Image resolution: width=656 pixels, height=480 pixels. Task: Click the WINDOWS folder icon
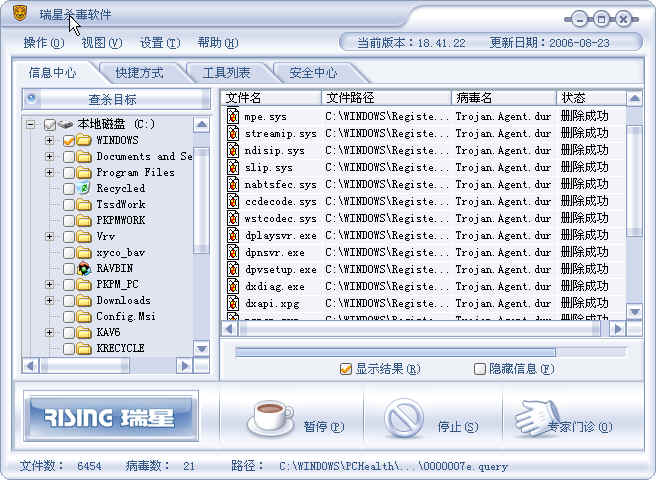84,140
